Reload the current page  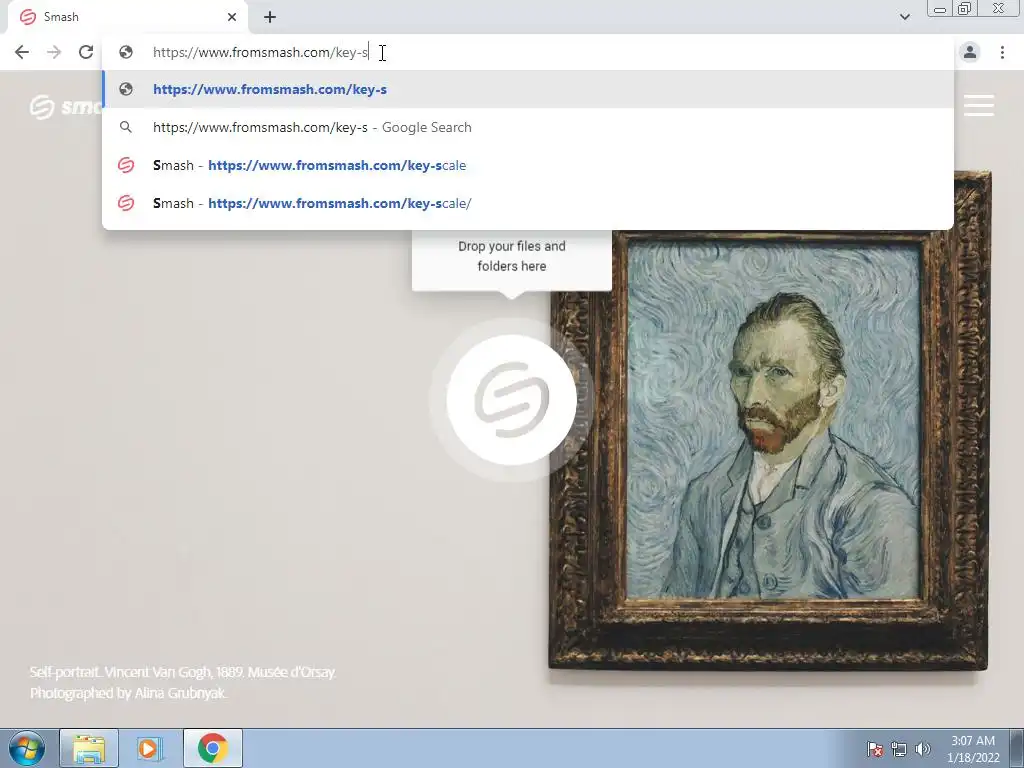[86, 52]
